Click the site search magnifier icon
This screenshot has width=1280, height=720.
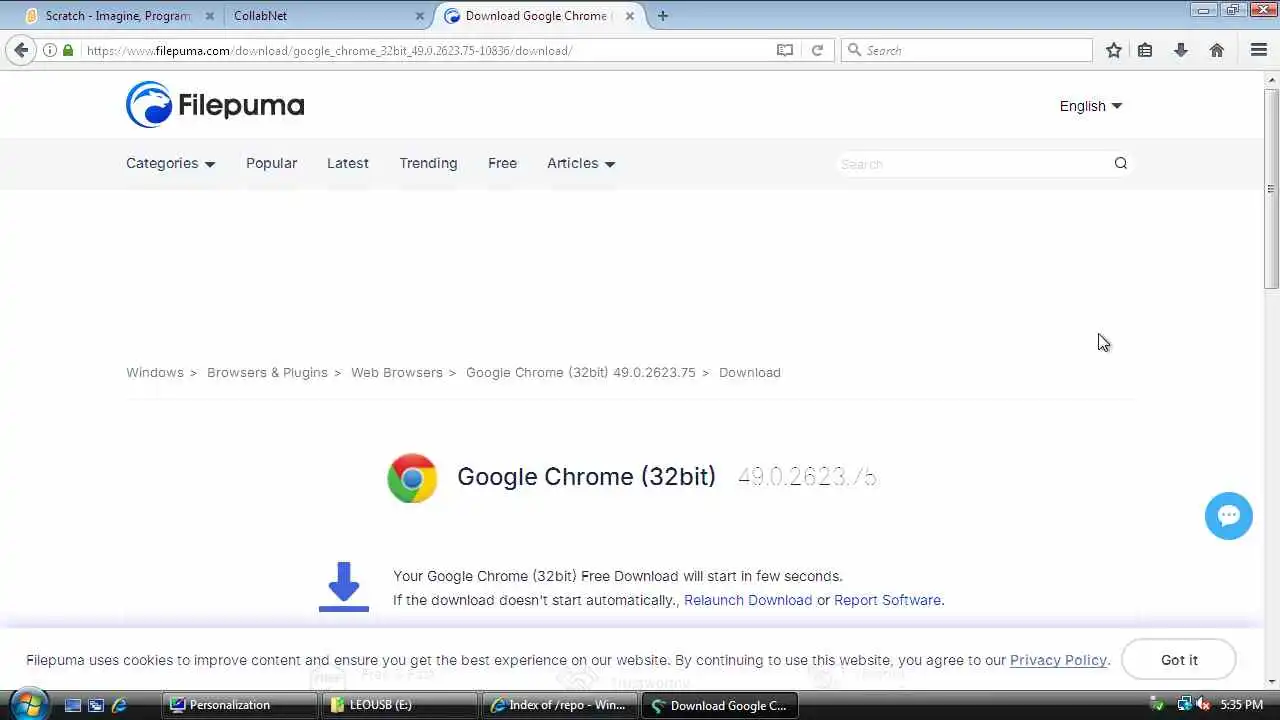1121,163
